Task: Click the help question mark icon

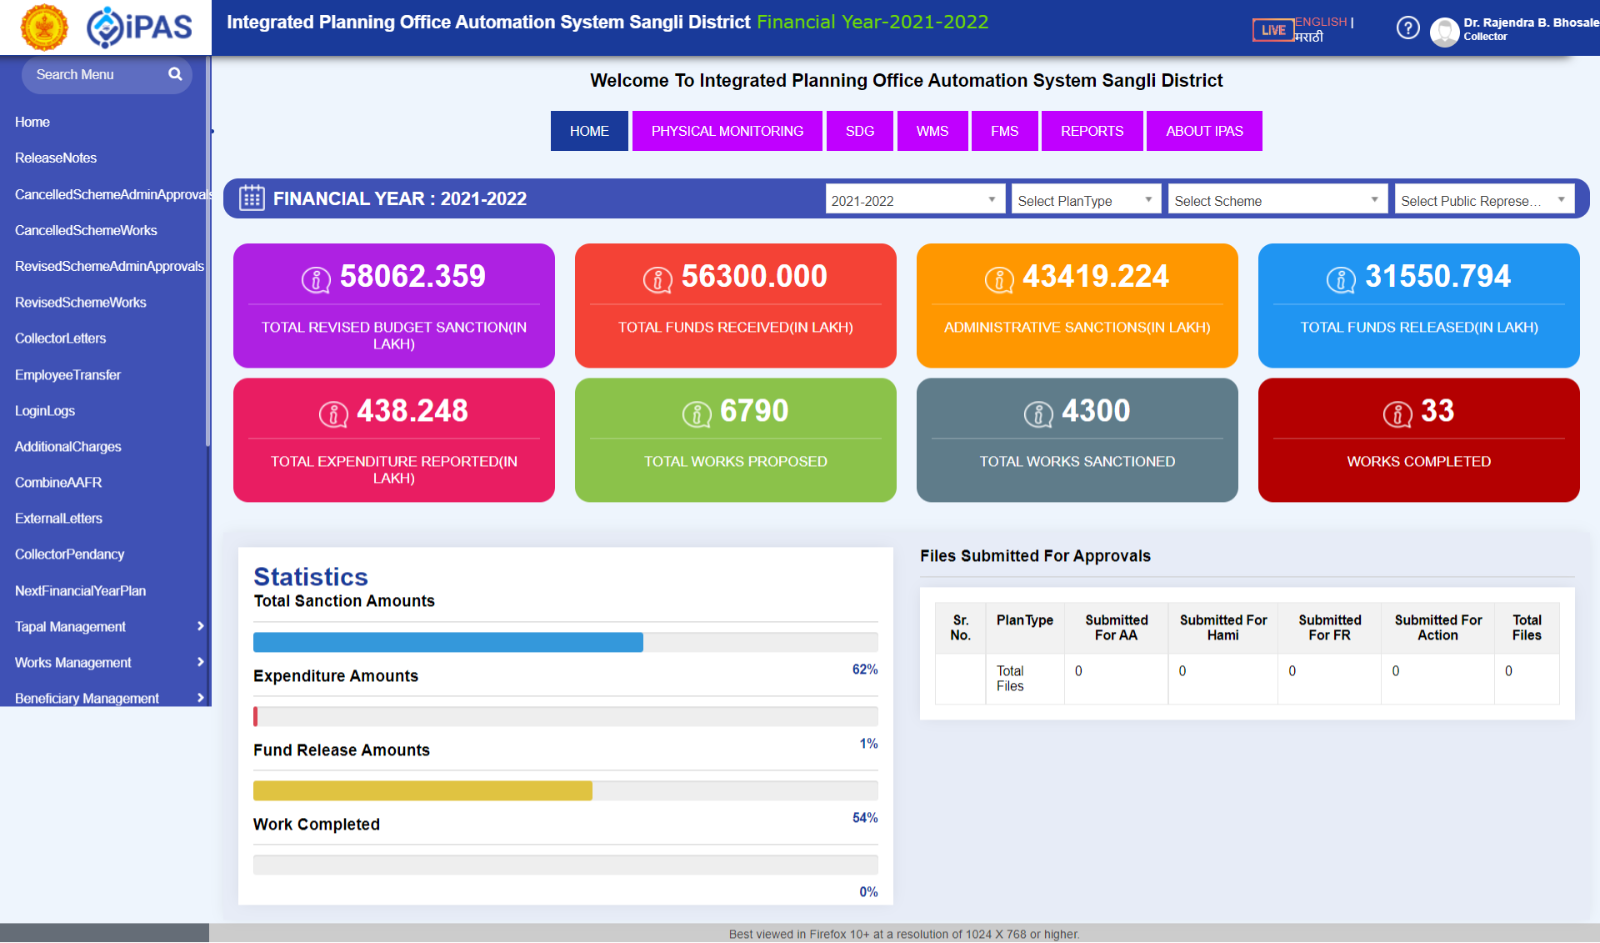Action: point(1407,28)
